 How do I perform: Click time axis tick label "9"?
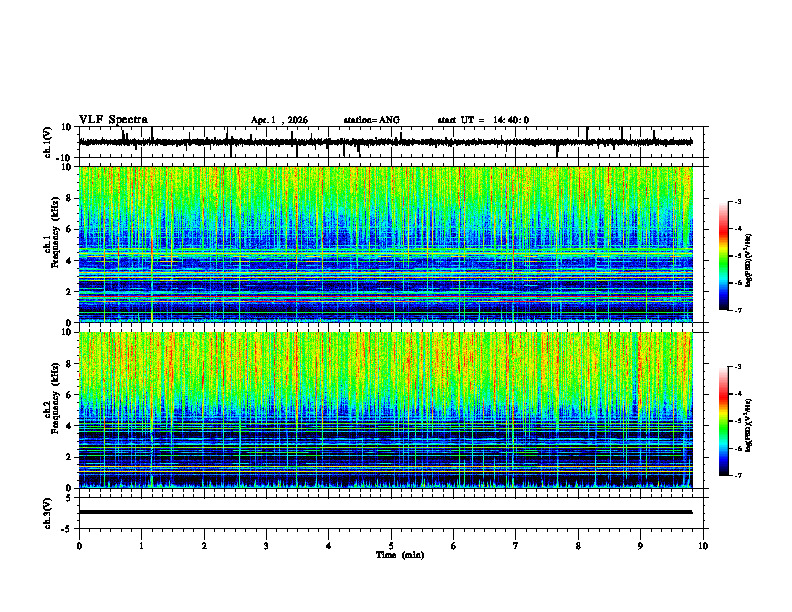coord(640,546)
